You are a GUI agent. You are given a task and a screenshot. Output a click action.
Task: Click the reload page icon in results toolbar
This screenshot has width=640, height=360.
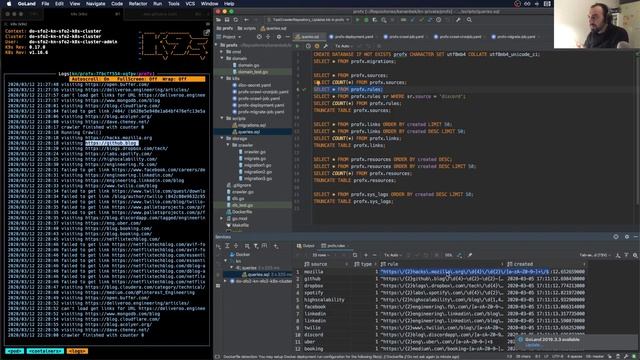(x=355, y=255)
